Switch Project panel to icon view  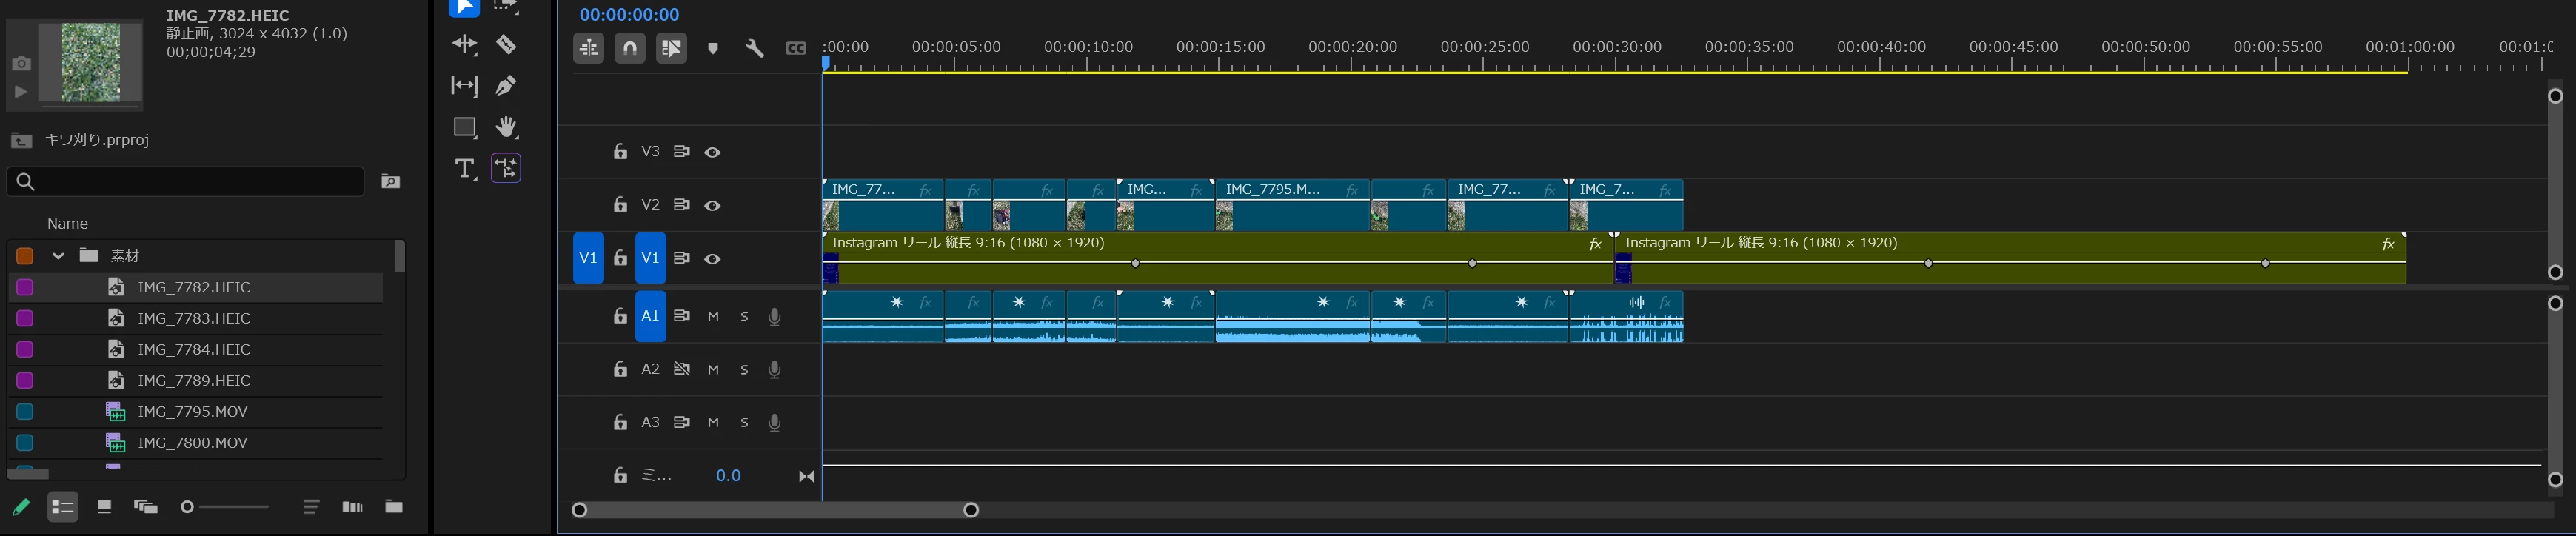click(x=104, y=507)
